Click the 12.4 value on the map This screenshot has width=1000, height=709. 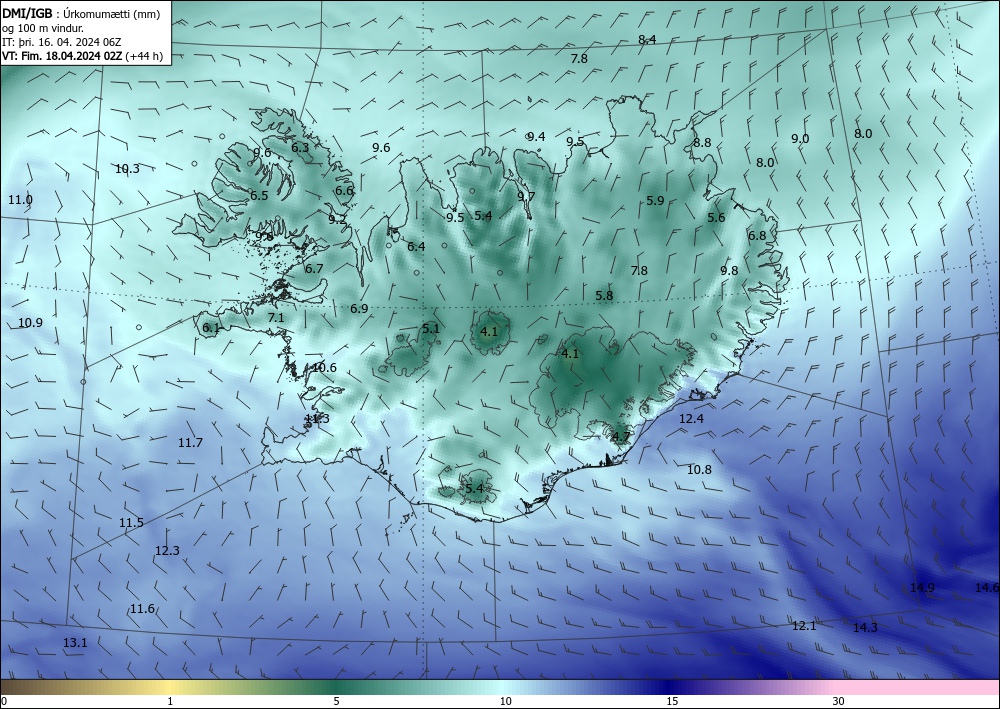[x=691, y=419]
